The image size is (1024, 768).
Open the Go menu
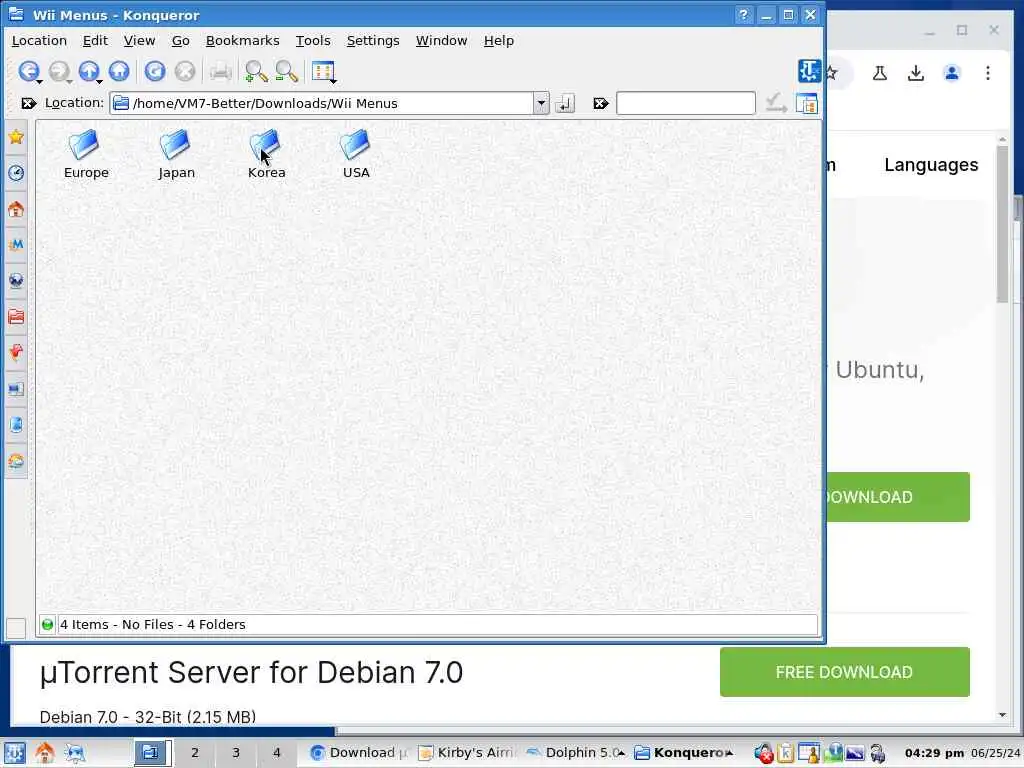[180, 40]
